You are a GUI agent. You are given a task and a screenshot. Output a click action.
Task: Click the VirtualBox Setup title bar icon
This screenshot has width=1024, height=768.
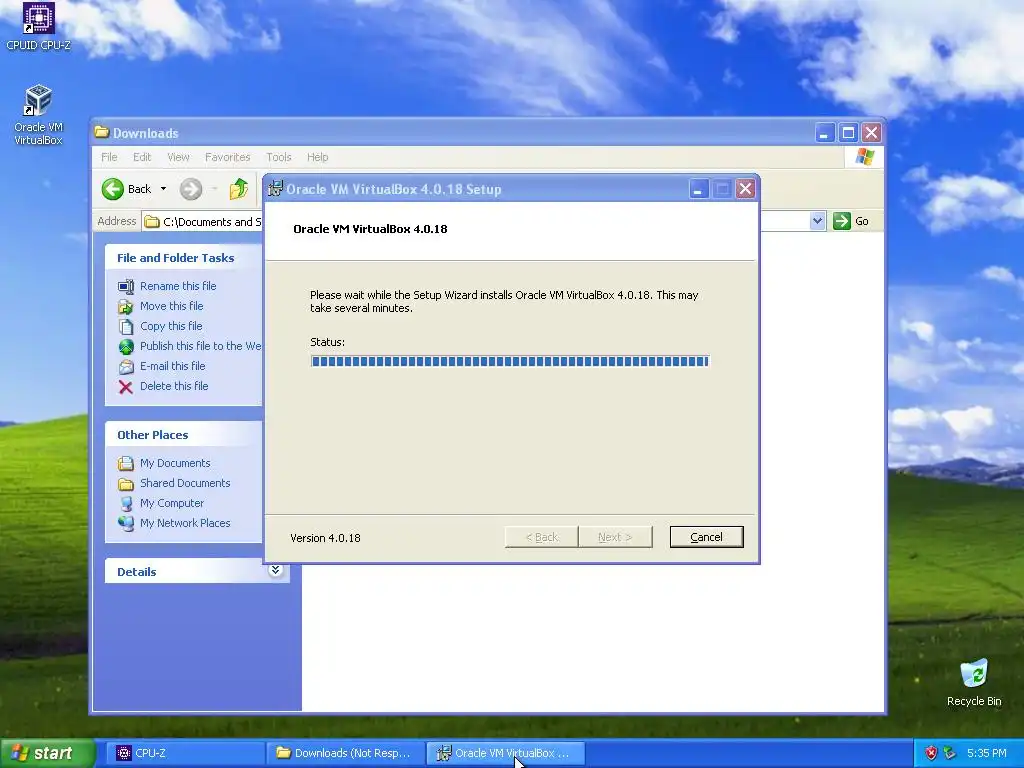point(276,189)
